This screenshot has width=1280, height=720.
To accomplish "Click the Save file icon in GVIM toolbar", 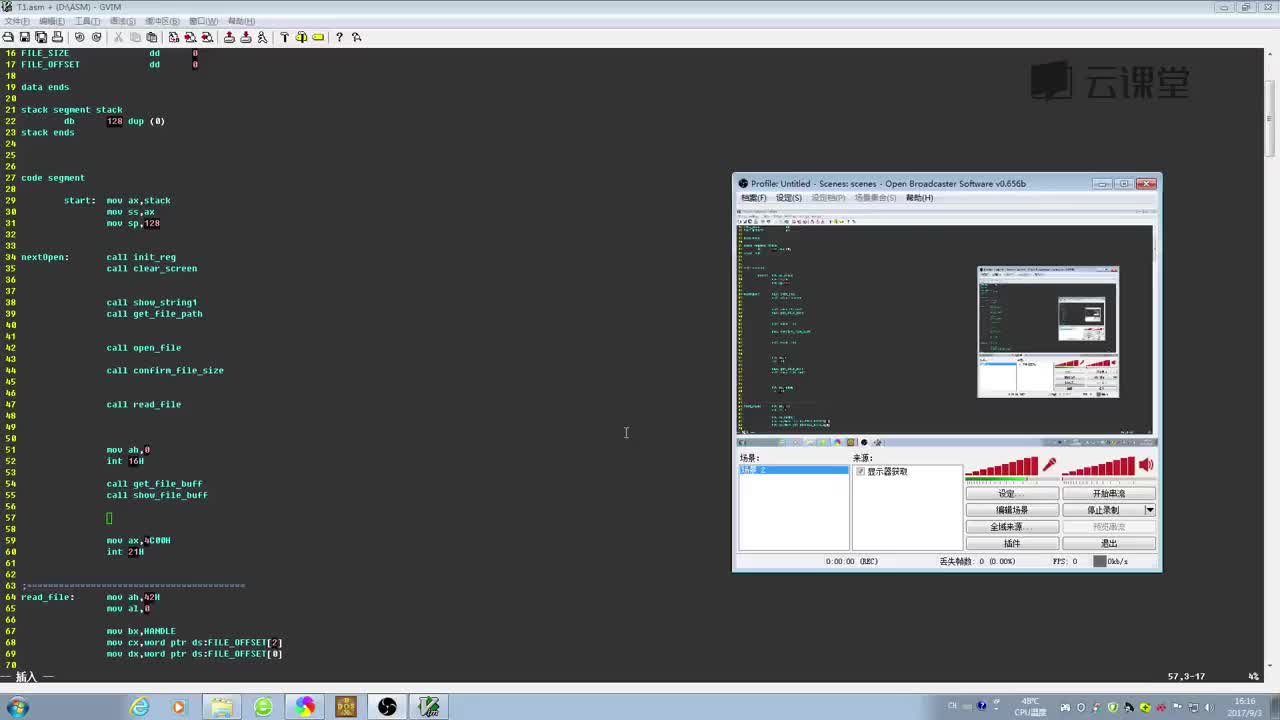I will 25,37.
